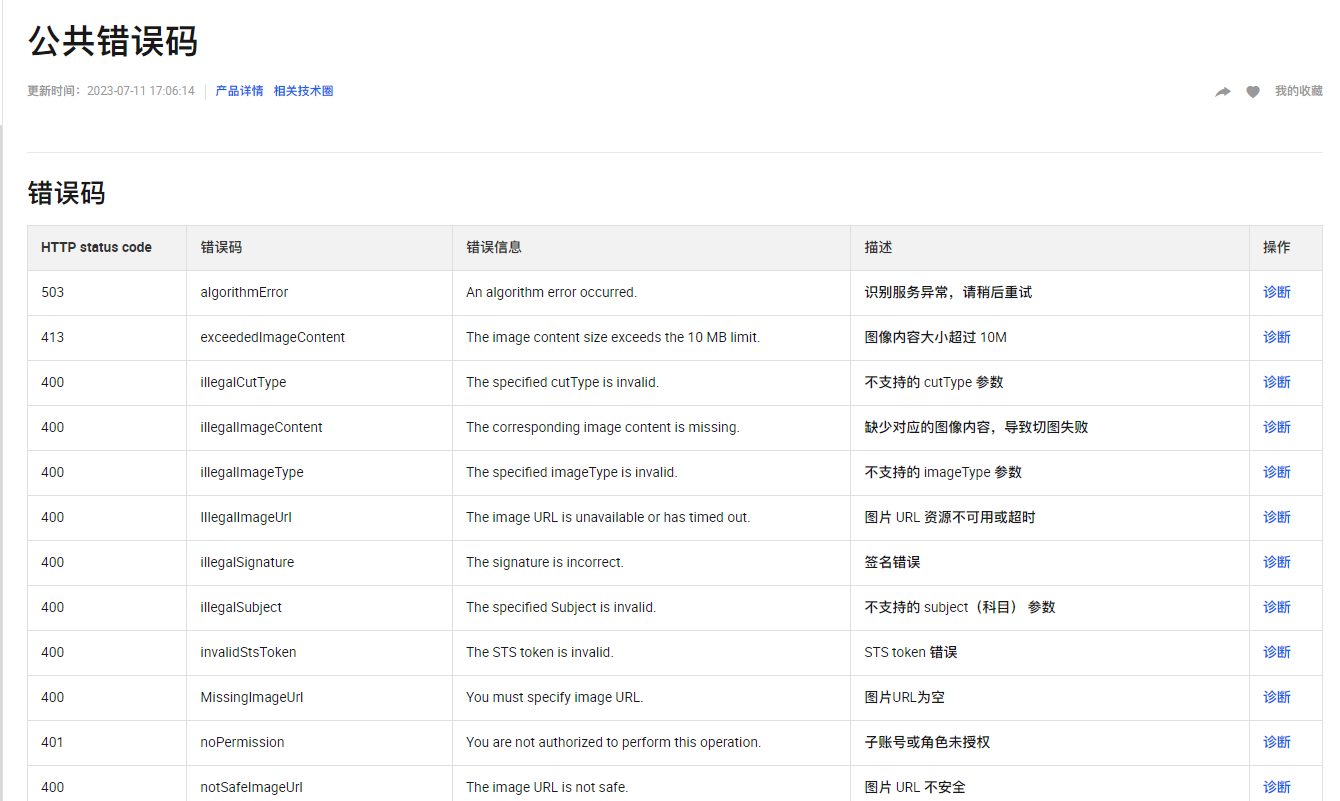Click 诊断 for MissingImageUrl row

[1277, 697]
